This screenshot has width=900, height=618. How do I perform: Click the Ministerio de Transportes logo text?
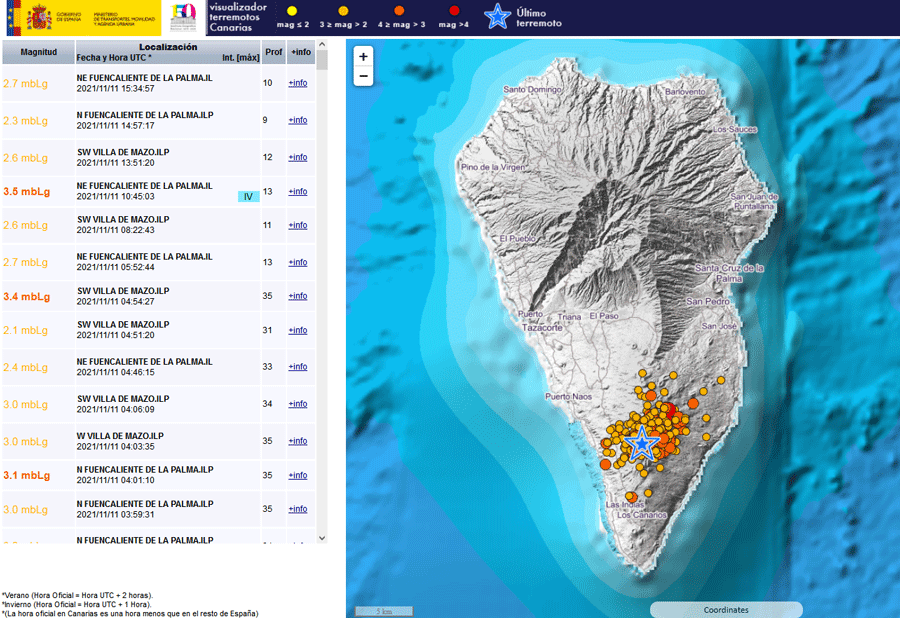[x=124, y=19]
